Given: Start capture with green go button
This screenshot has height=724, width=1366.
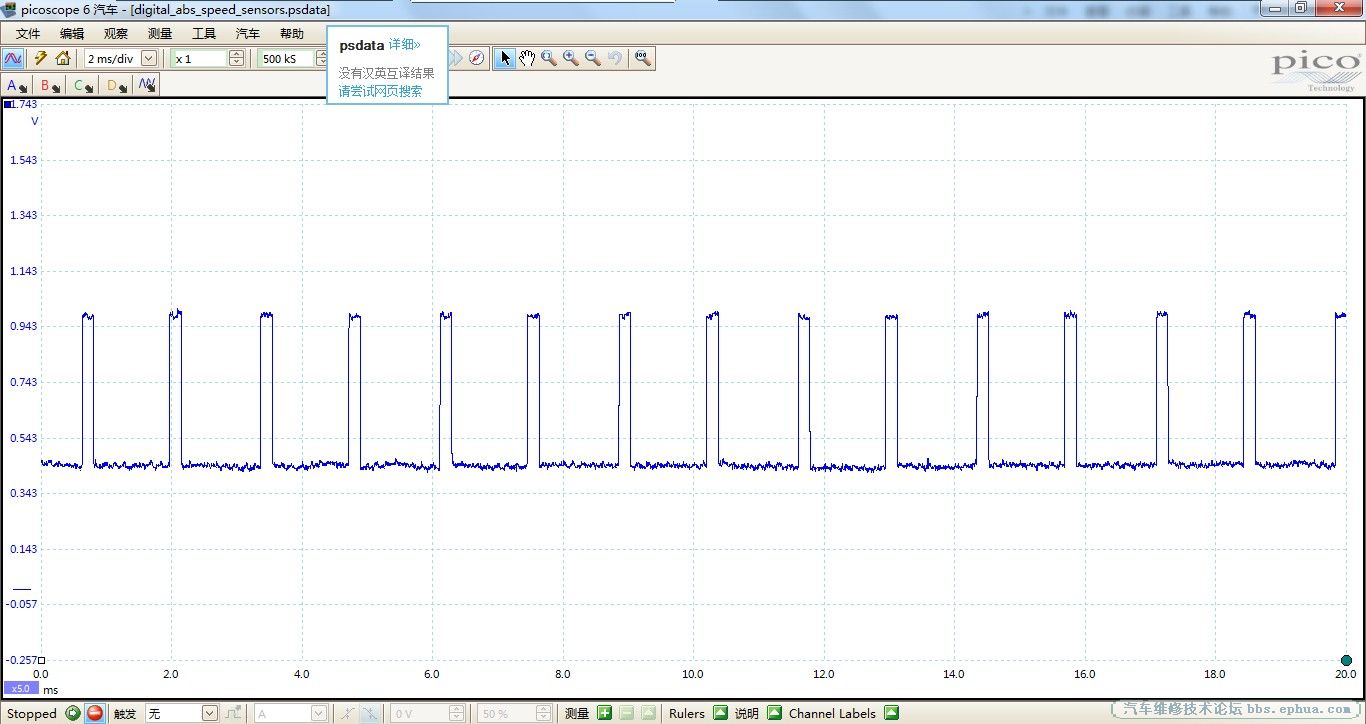Looking at the screenshot, I should [73, 713].
